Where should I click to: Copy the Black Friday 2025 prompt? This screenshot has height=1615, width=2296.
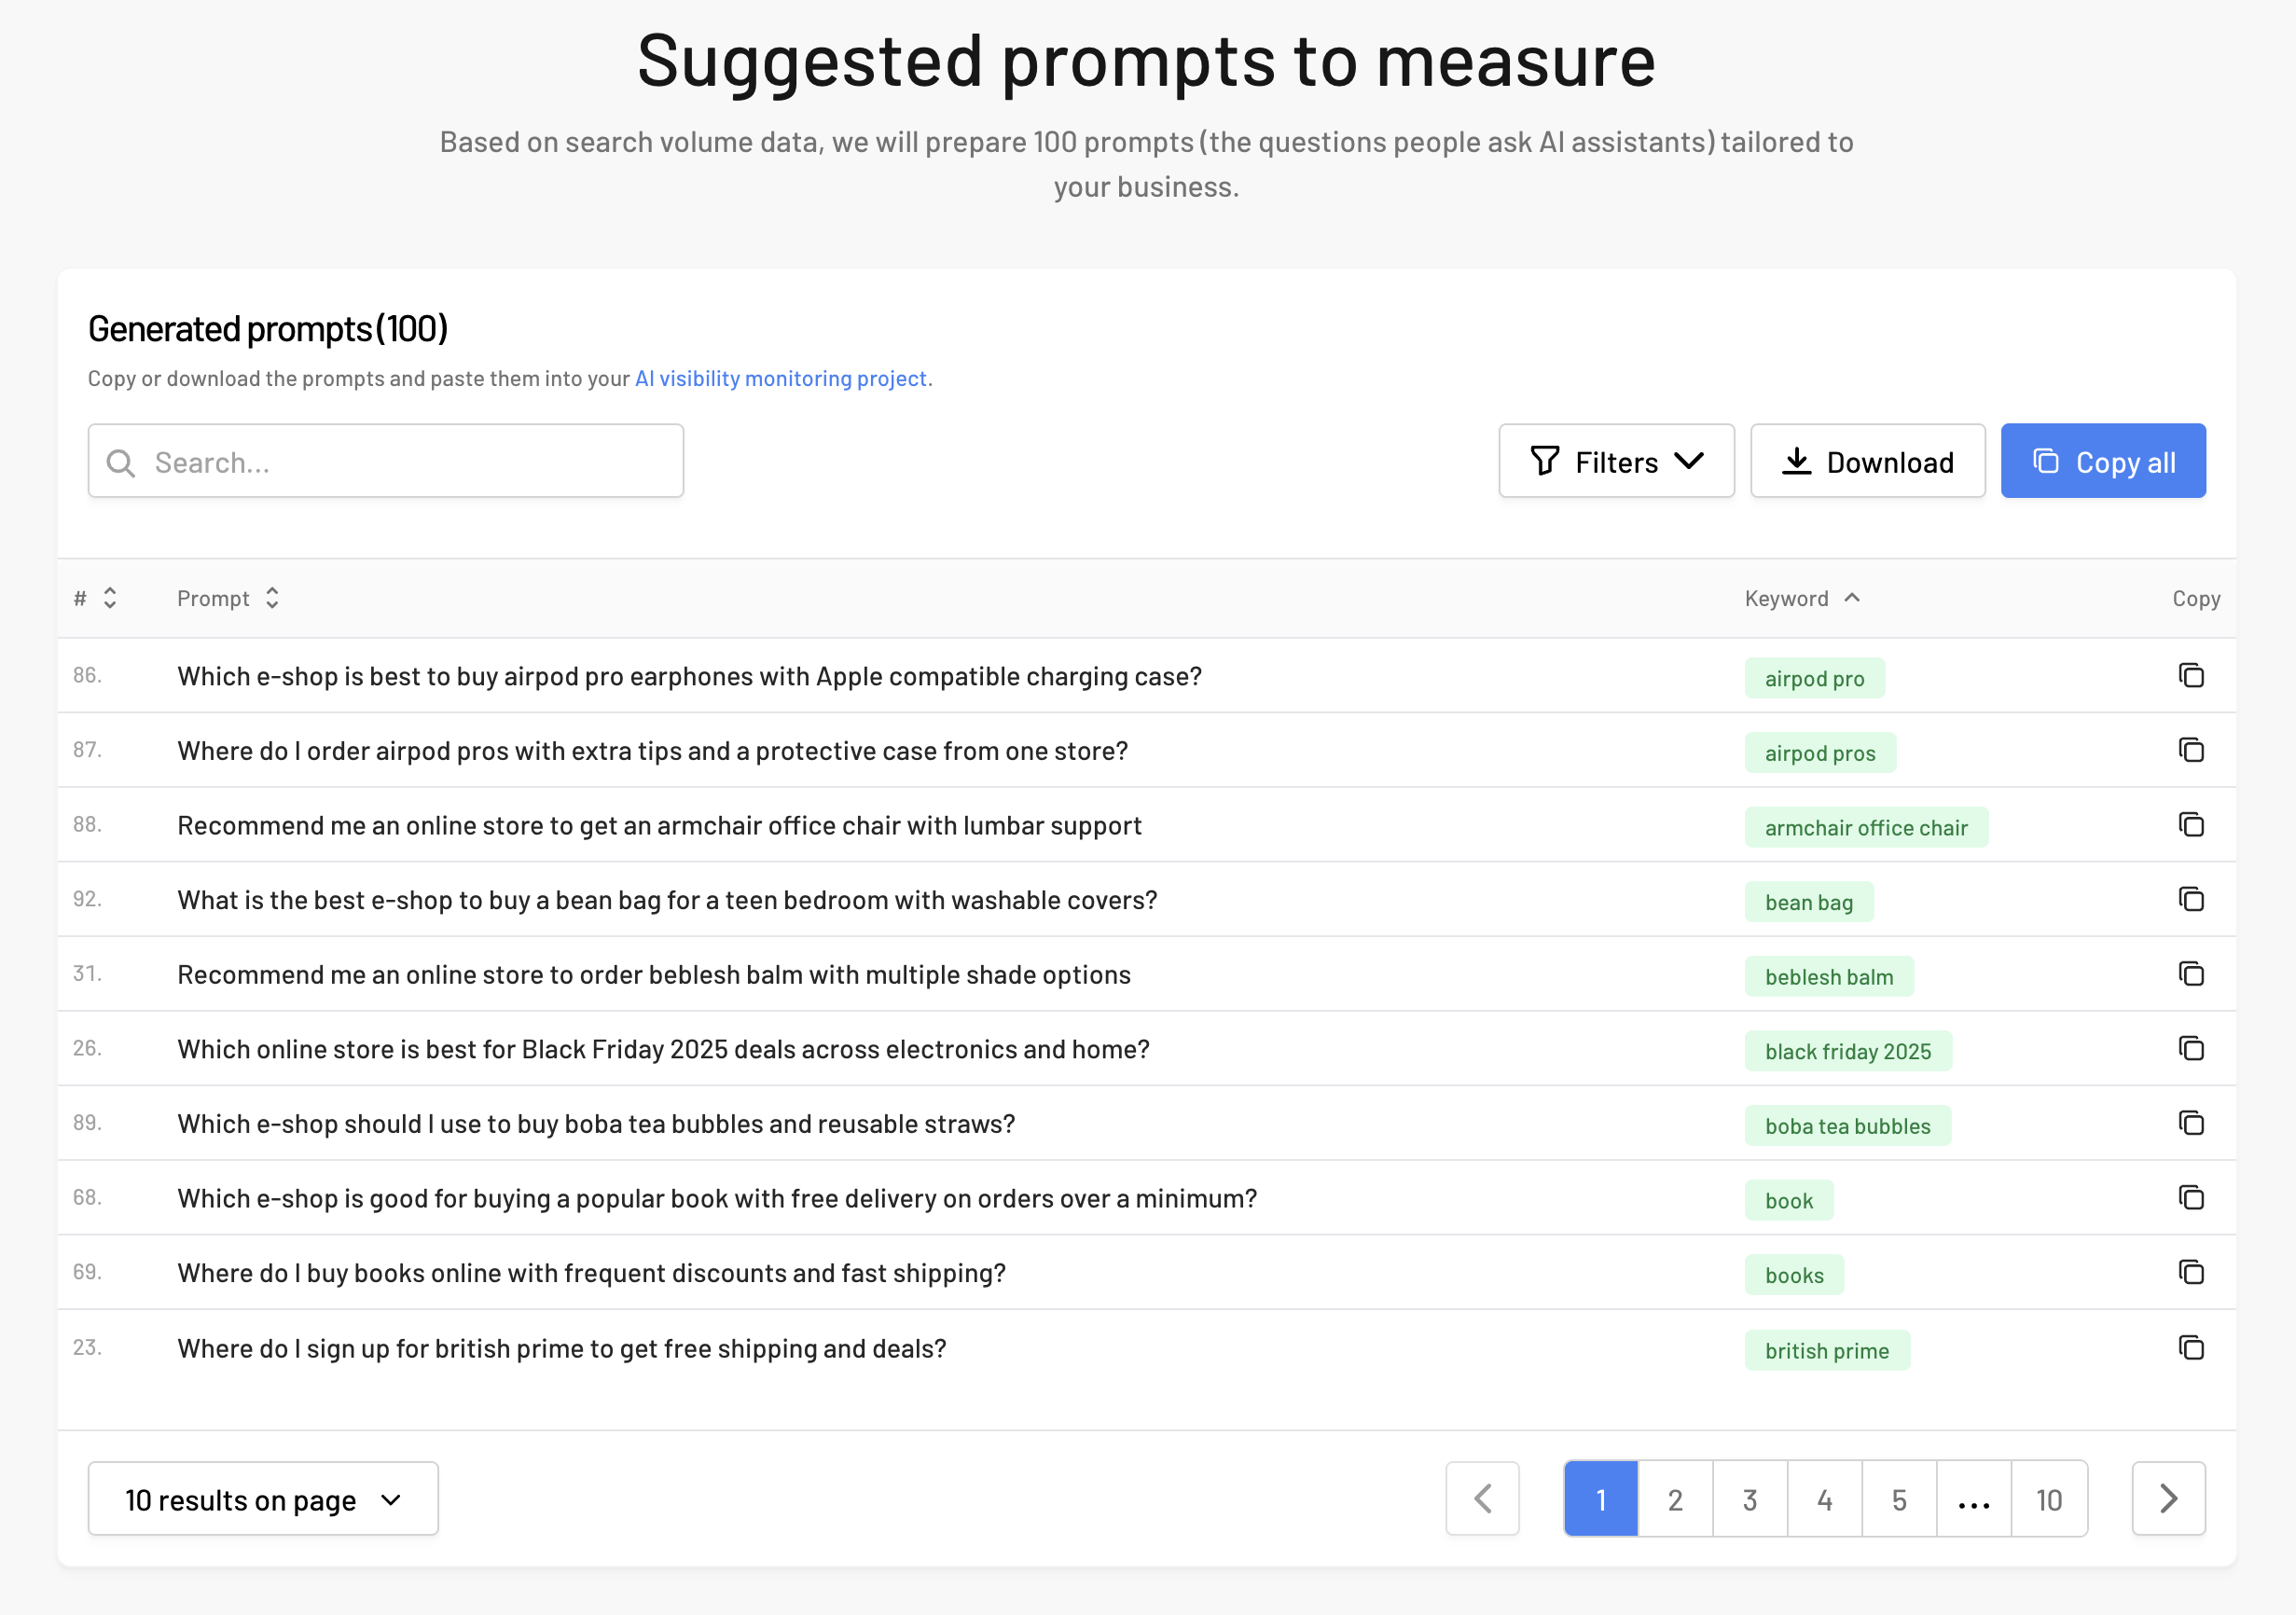coord(2191,1049)
